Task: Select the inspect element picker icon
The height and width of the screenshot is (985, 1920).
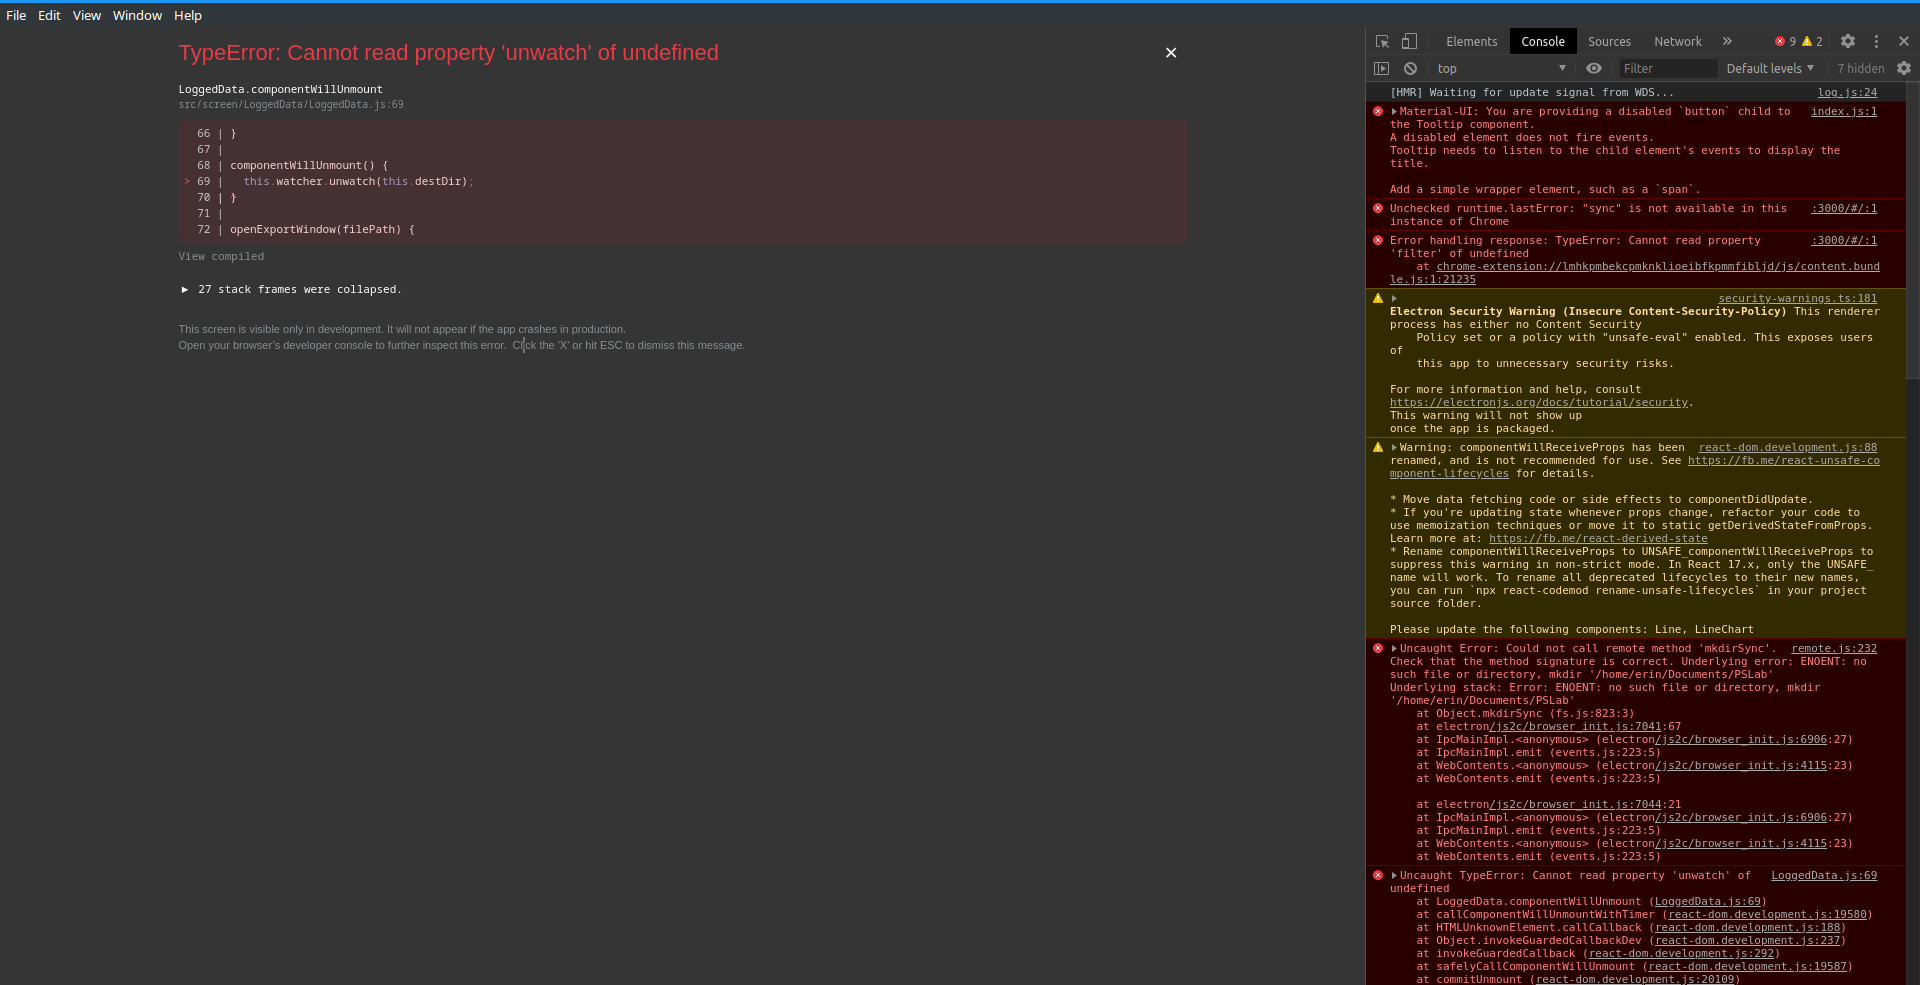Action: 1382,42
